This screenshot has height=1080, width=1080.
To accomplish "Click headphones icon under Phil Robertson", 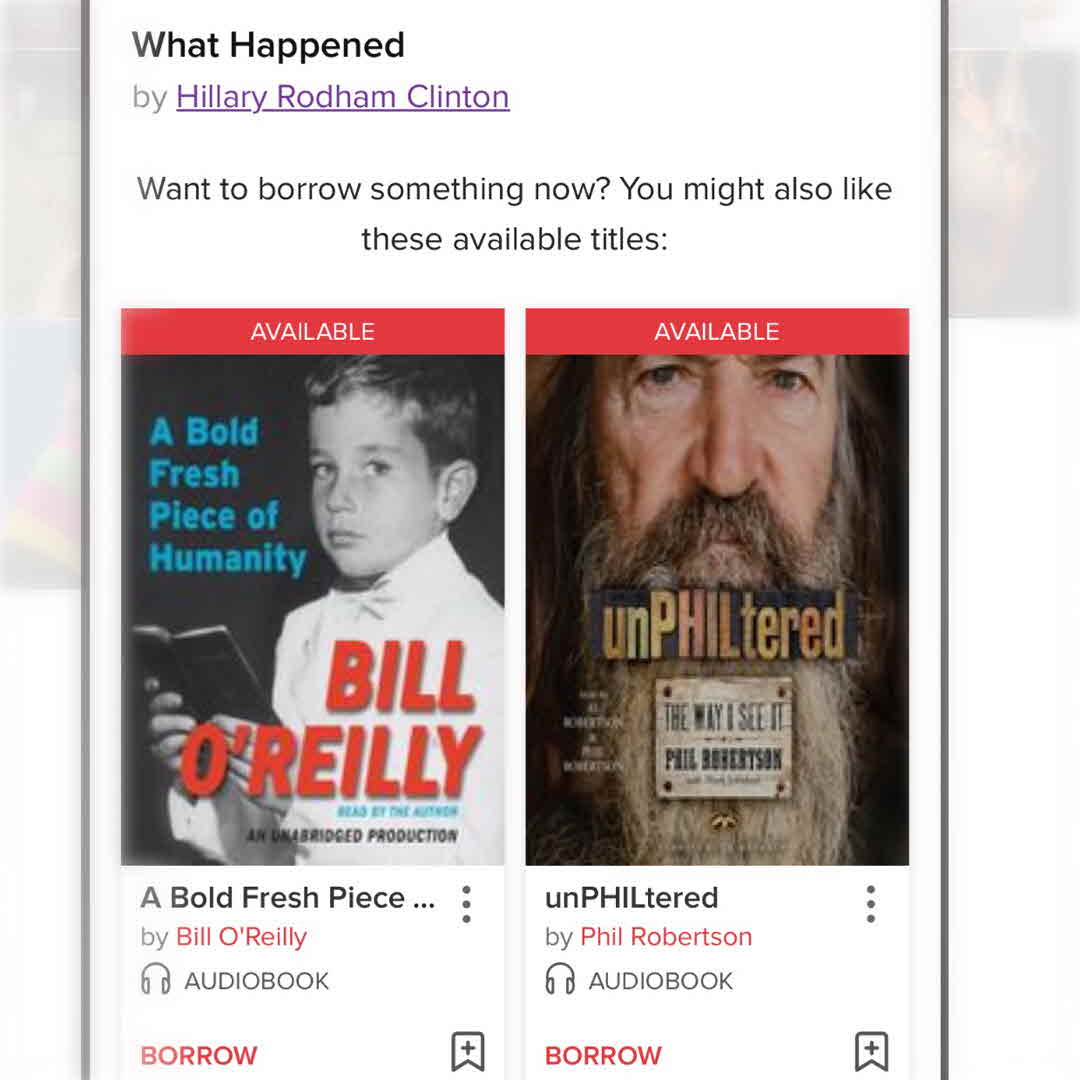I will tap(560, 979).
